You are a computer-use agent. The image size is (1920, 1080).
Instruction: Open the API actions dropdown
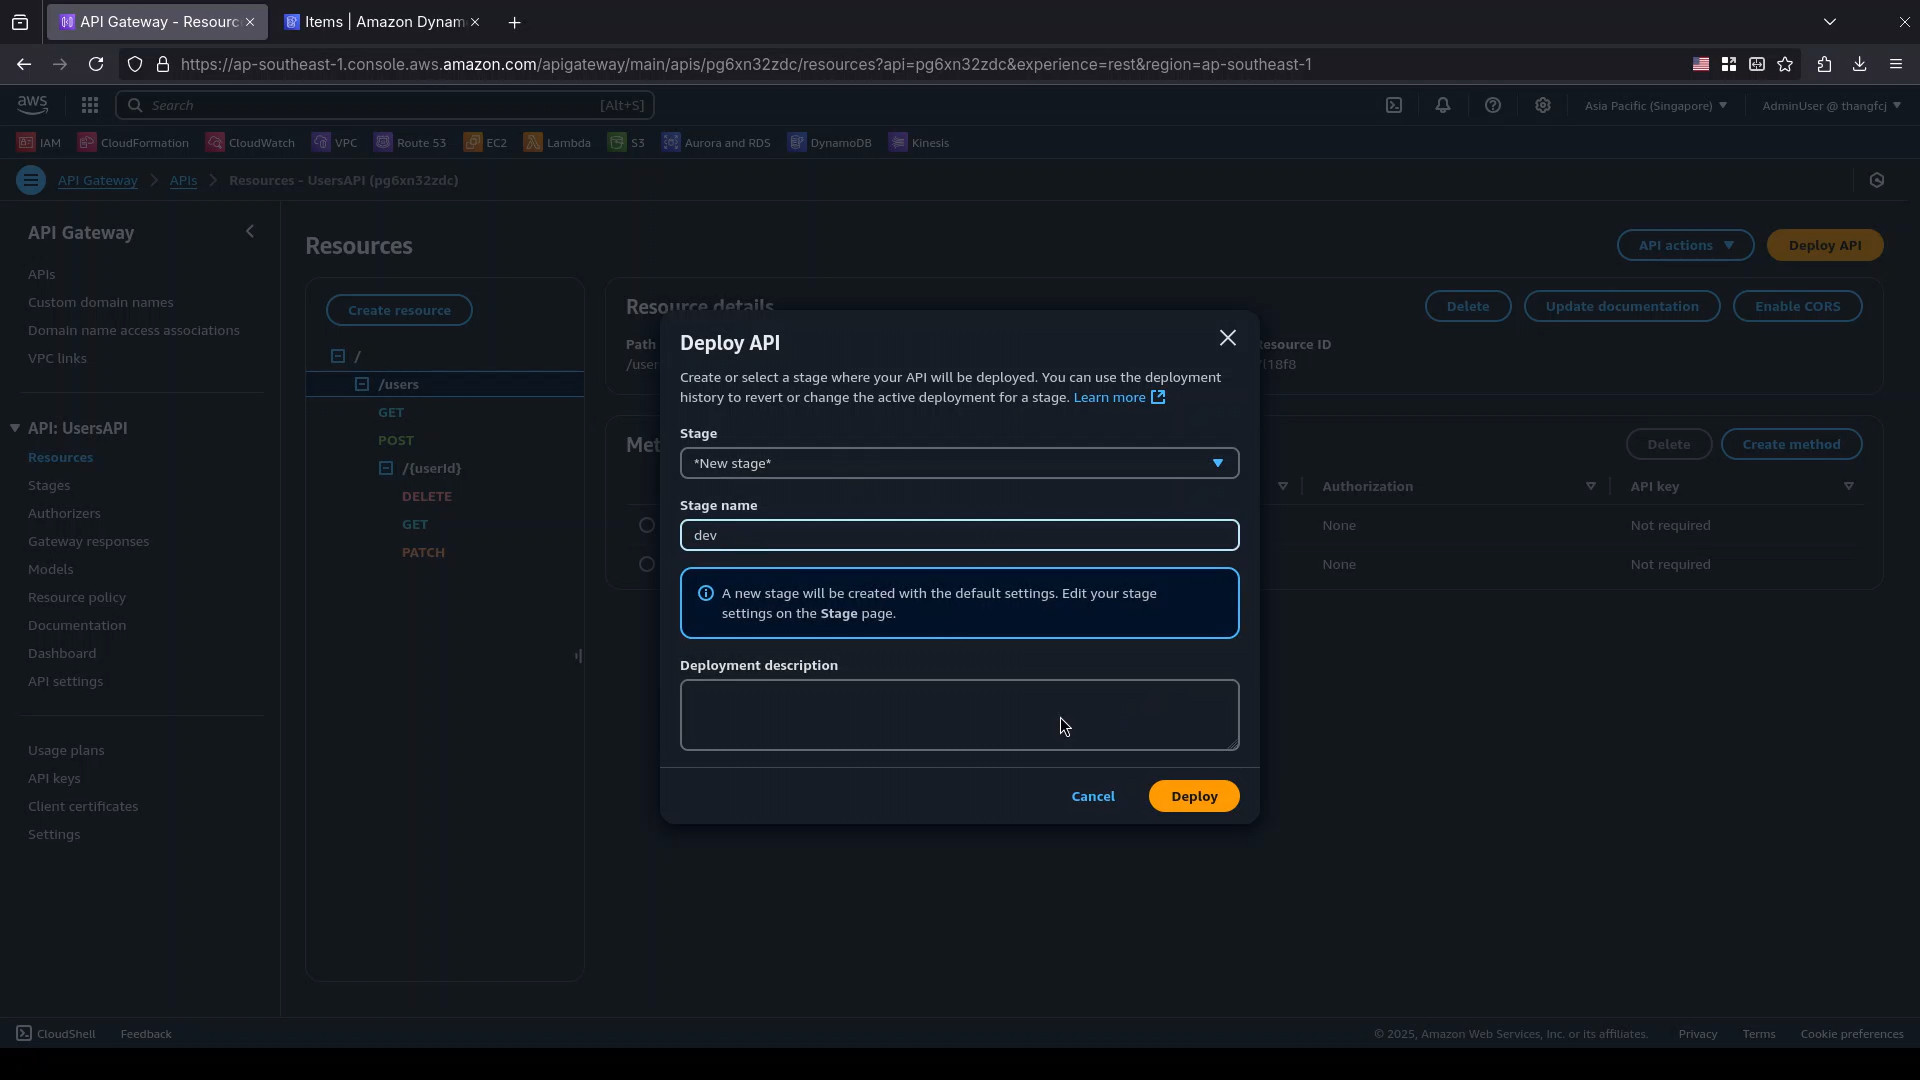[1685, 245]
